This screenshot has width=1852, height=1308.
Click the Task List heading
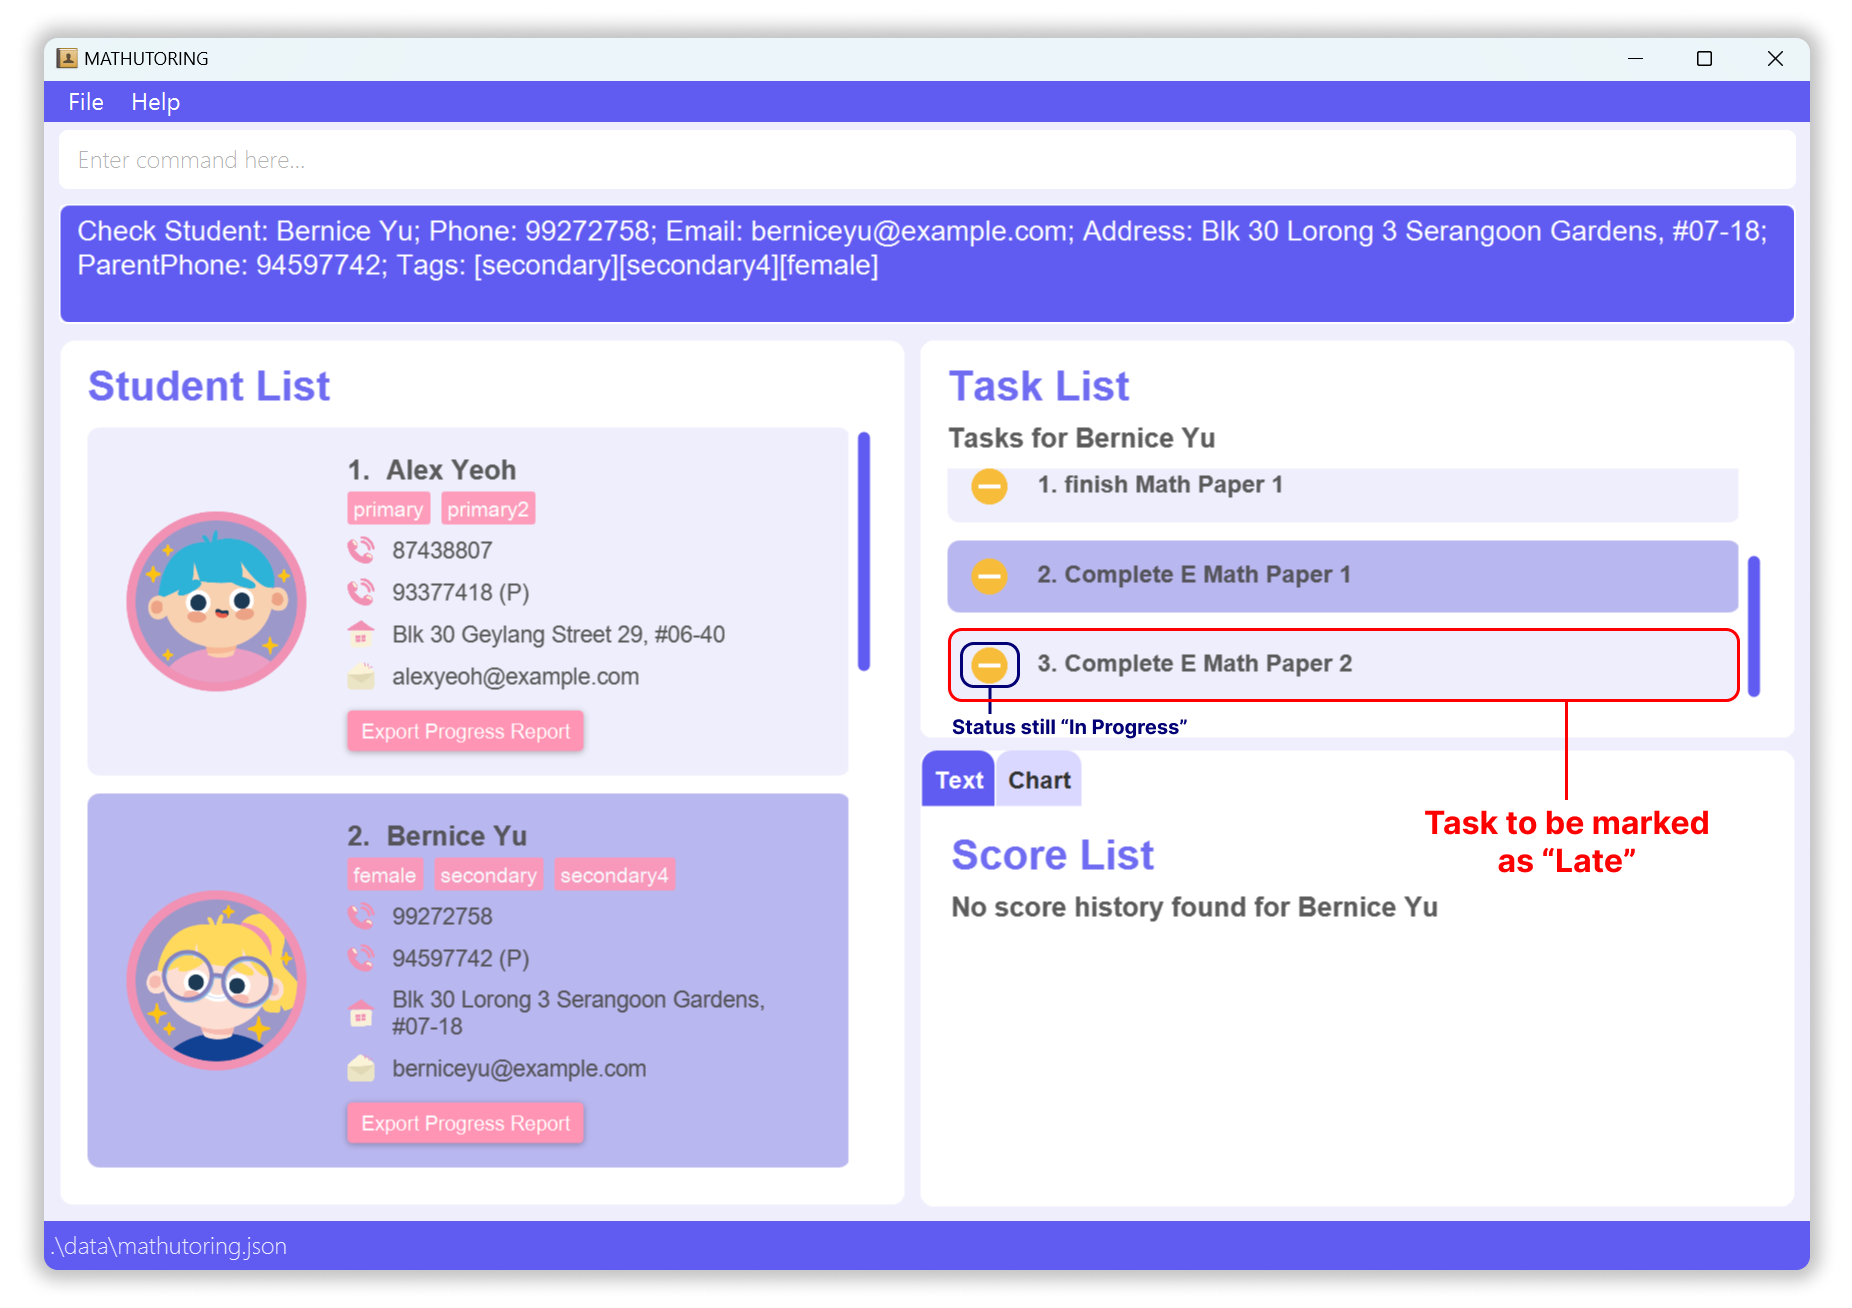click(x=1039, y=387)
